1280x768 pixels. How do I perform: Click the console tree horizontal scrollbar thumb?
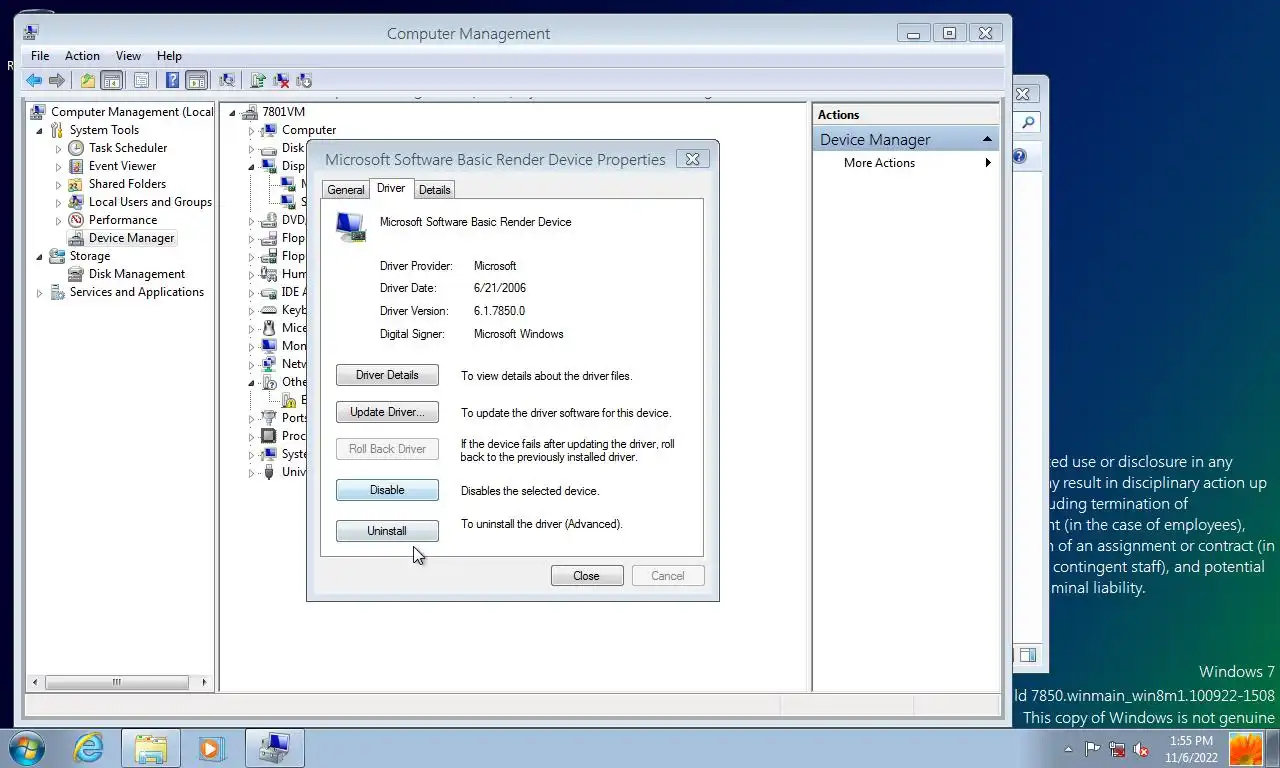tap(117, 682)
